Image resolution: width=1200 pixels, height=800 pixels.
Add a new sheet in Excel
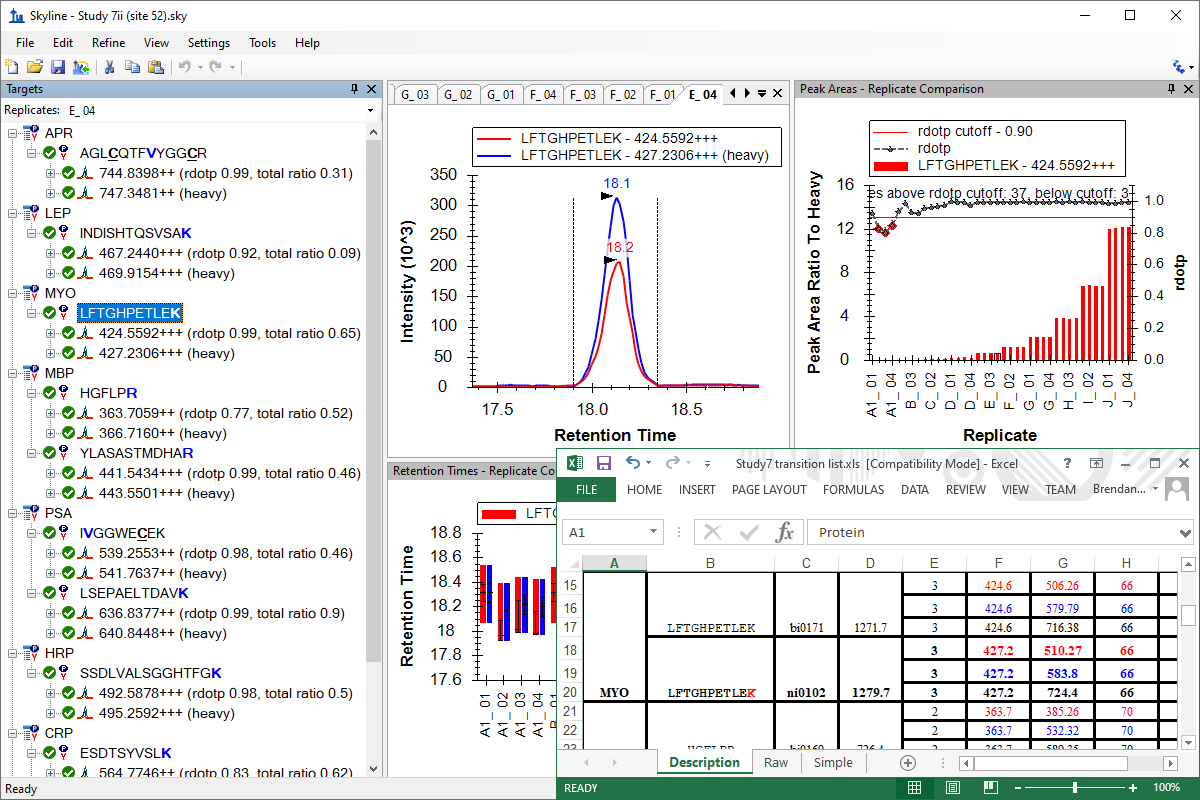[908, 763]
